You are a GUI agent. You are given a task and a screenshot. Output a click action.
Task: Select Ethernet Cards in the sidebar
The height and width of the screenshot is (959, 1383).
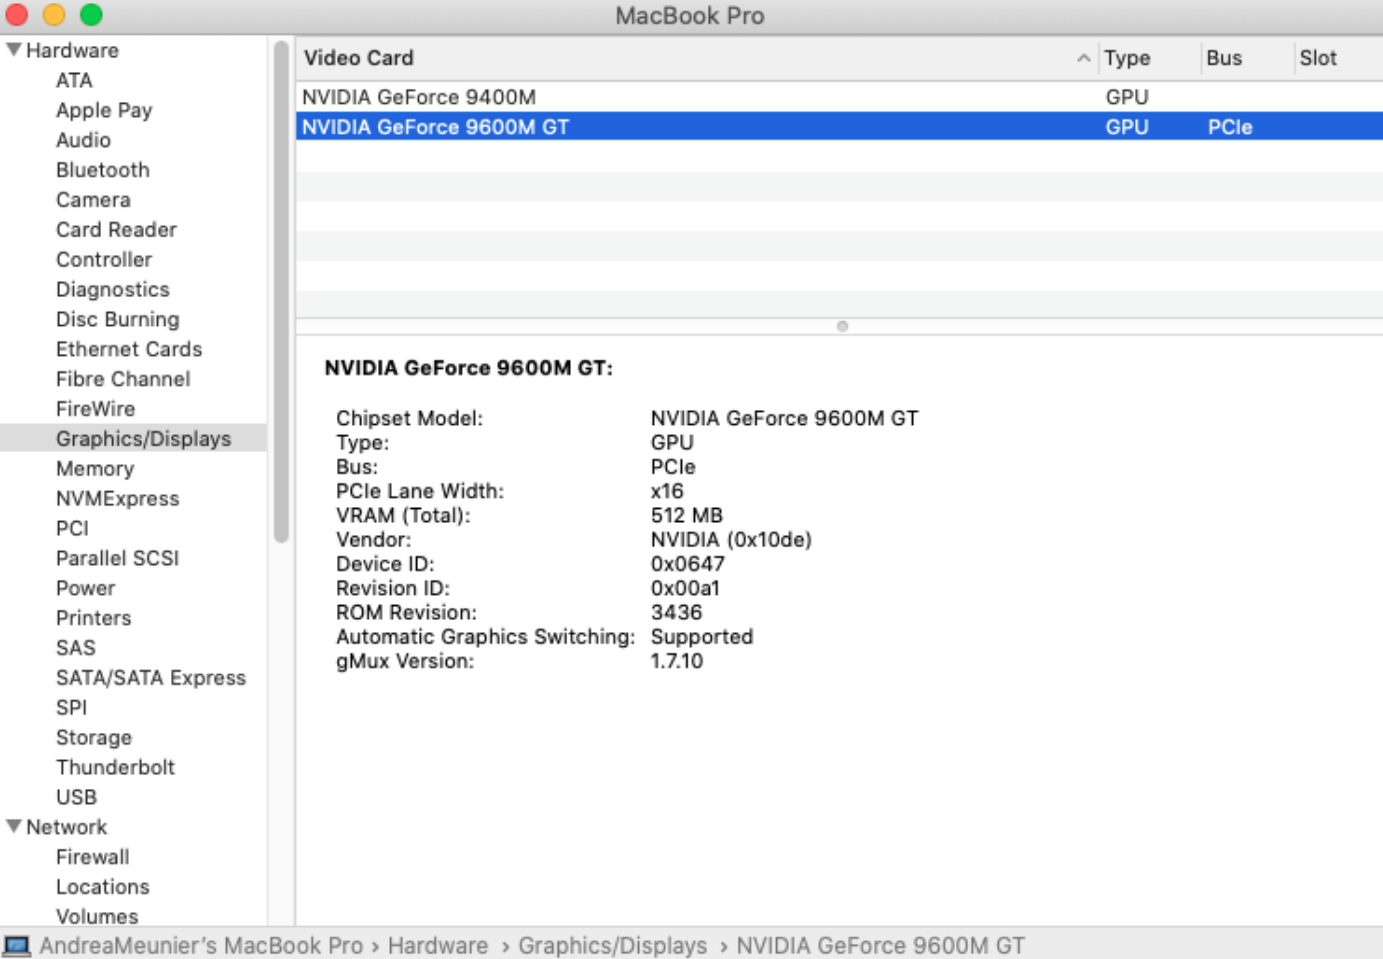coord(129,349)
